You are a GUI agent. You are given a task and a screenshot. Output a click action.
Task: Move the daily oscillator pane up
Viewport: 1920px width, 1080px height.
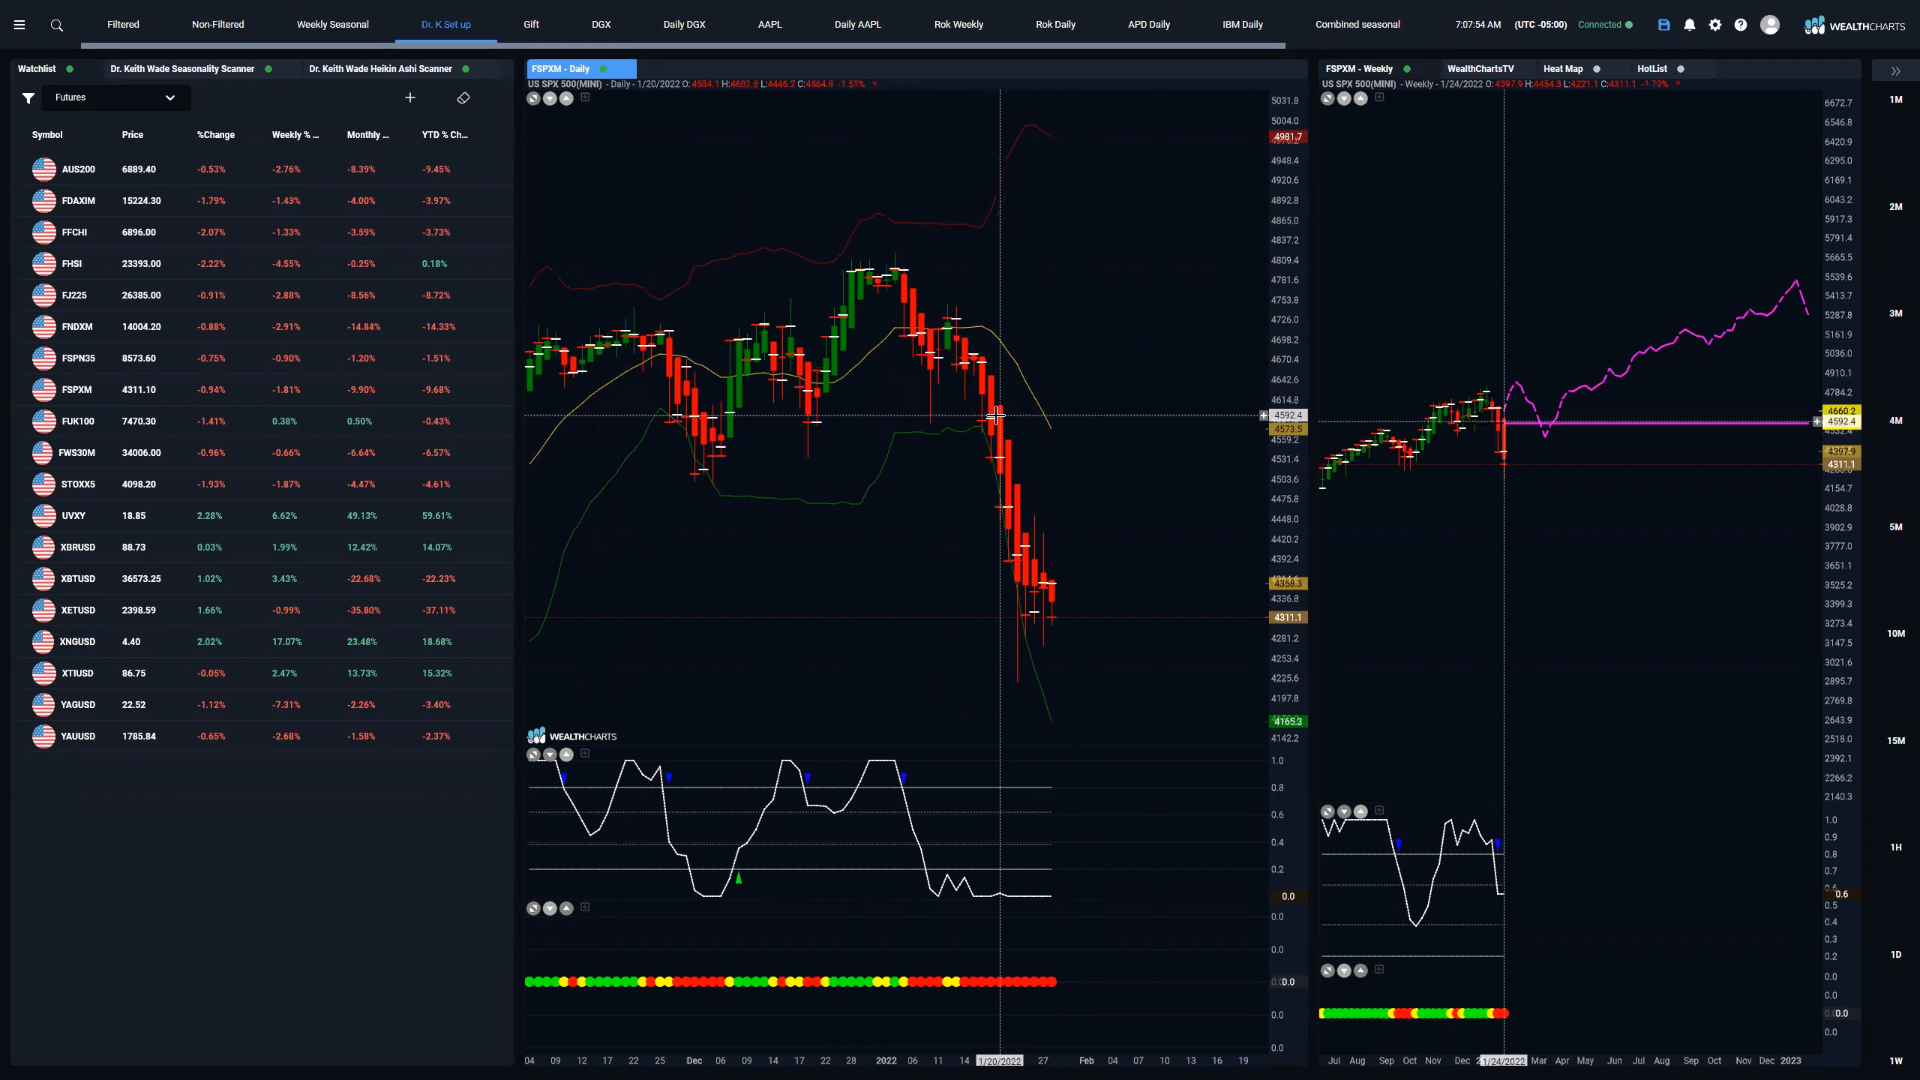[567, 755]
